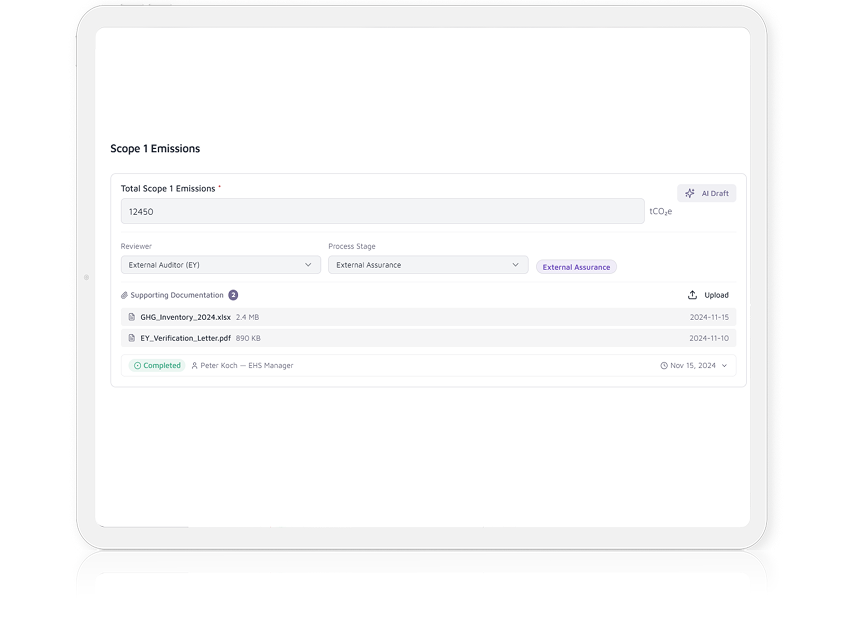Click the file icon for EY_Verification_Letter.pdf
Screen dimensions: 849x619
point(132,338)
